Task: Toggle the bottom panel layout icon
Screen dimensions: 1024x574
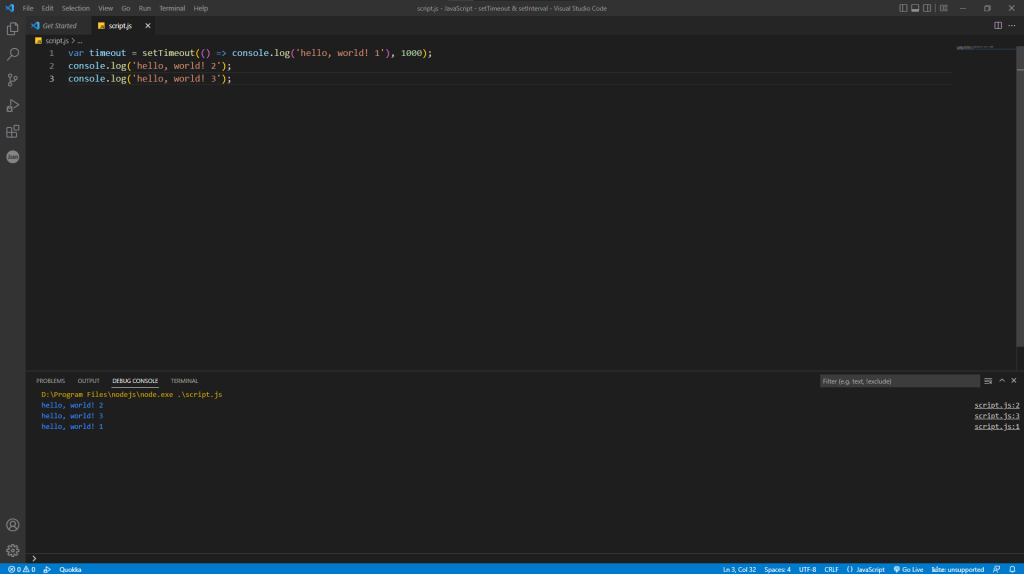Action: click(x=915, y=8)
